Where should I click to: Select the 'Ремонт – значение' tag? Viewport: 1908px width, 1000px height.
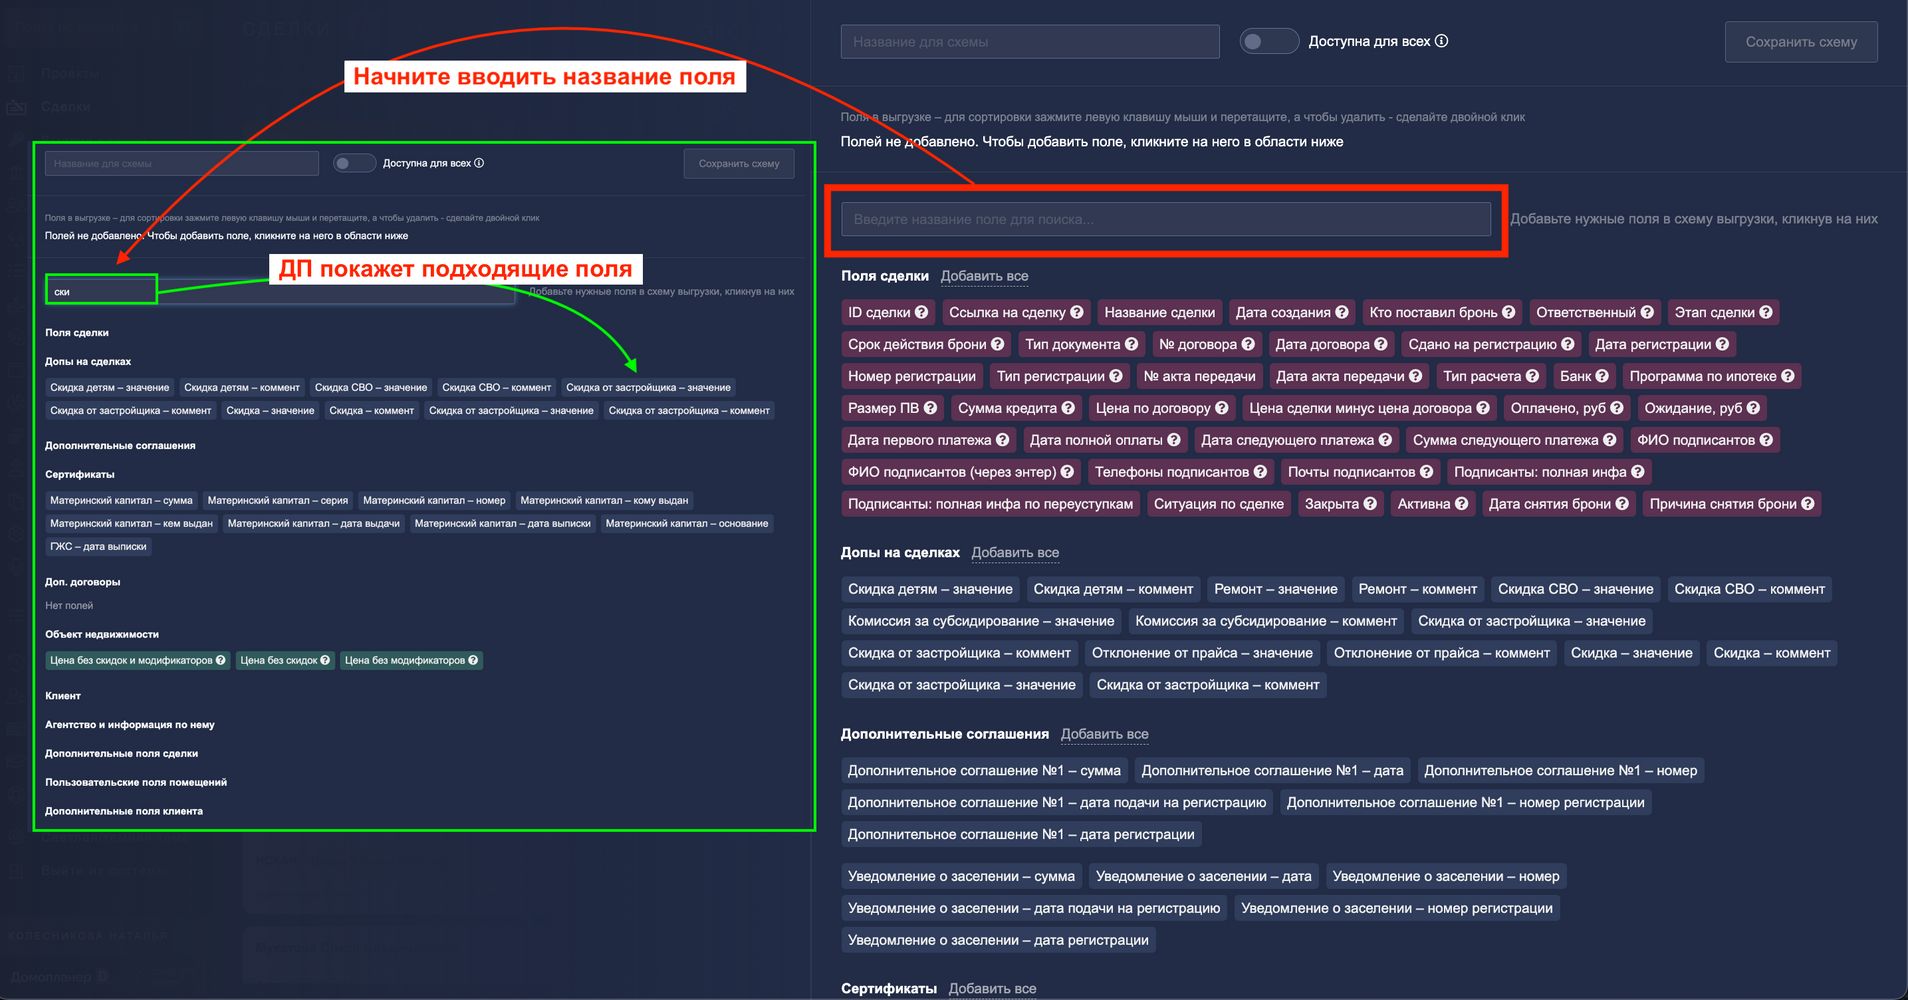(1275, 589)
